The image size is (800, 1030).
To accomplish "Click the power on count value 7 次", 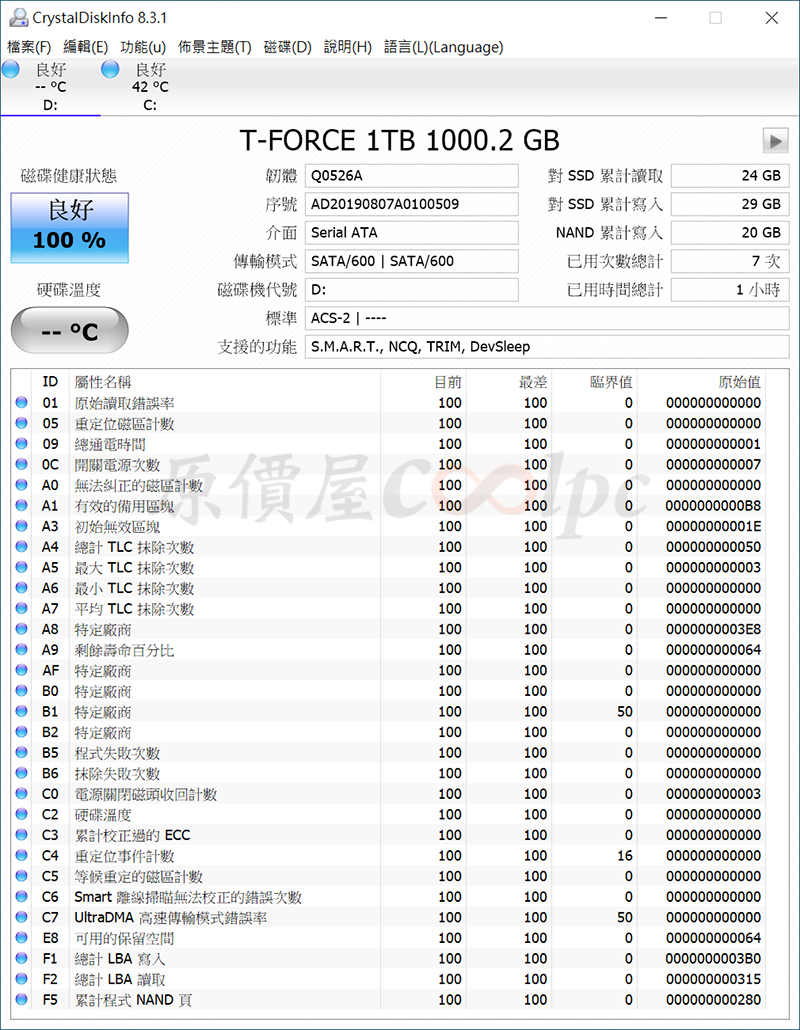I will pos(730,261).
